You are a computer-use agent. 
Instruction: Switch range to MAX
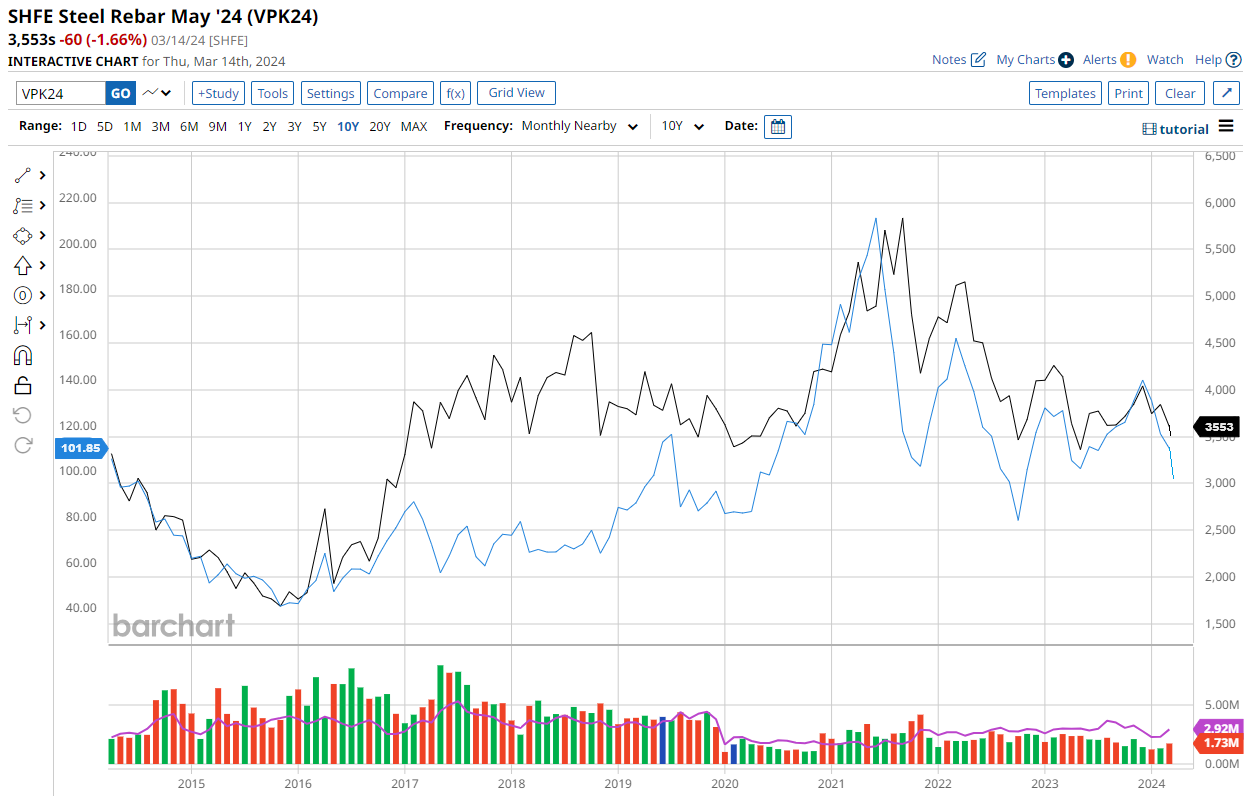414,126
